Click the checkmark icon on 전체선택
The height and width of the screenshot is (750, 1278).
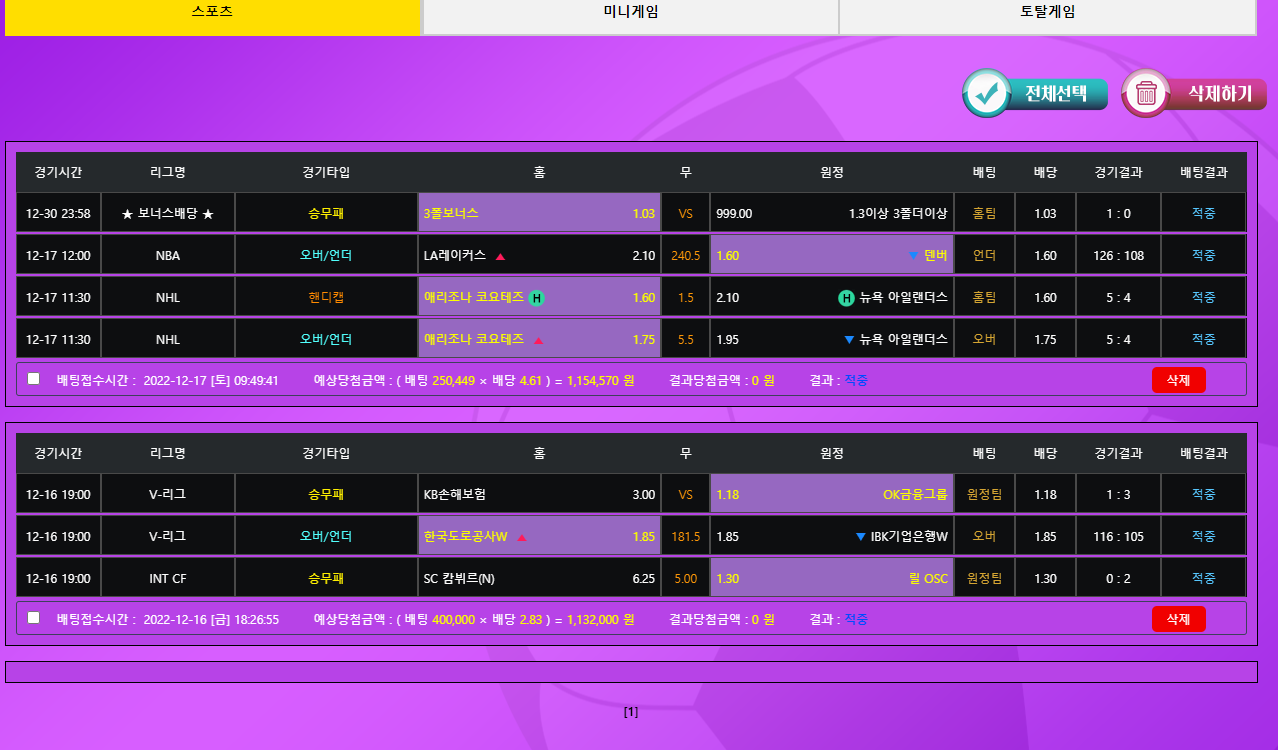987,94
